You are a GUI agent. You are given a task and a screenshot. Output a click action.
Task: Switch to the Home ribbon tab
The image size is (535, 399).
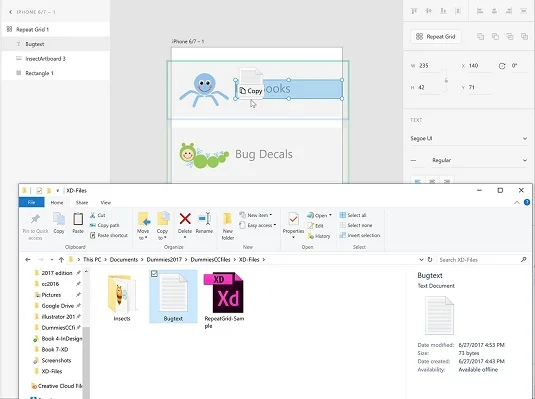tap(57, 202)
